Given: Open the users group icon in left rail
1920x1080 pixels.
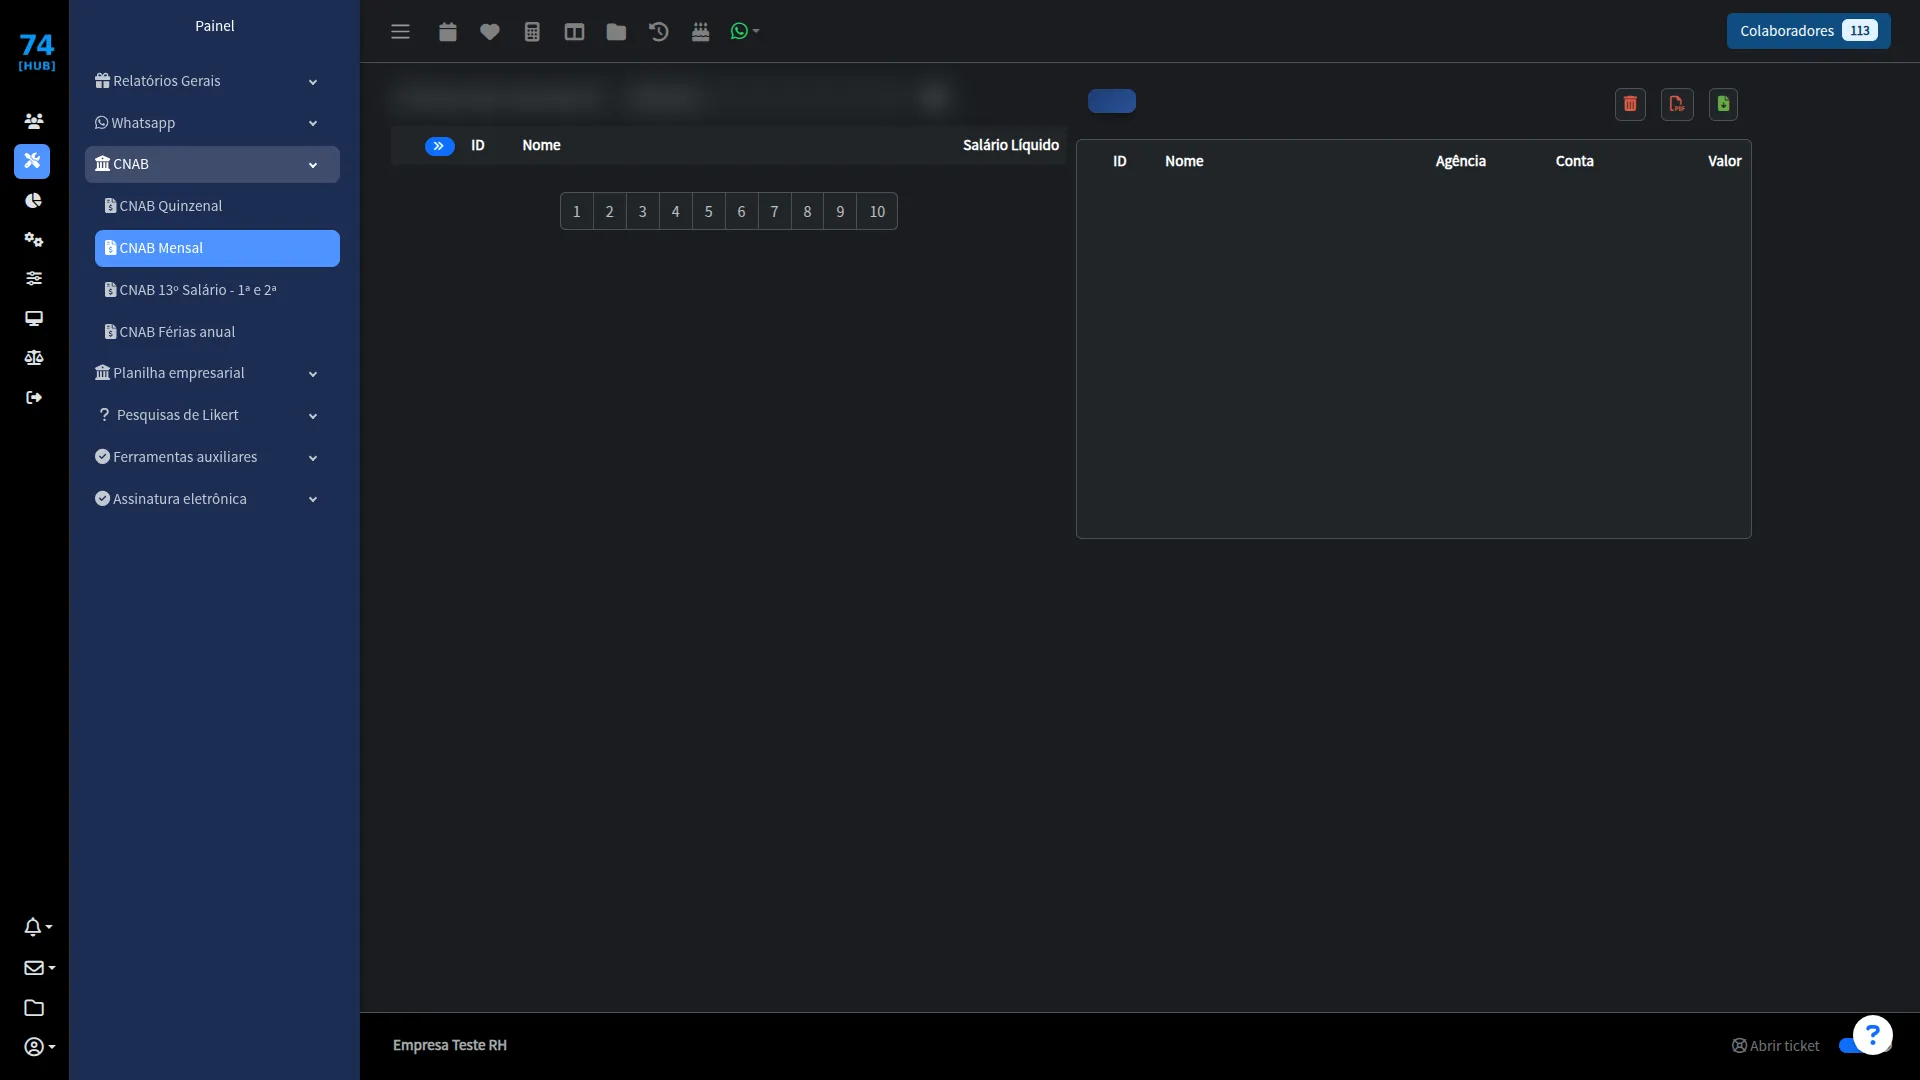Looking at the screenshot, I should [x=34, y=121].
